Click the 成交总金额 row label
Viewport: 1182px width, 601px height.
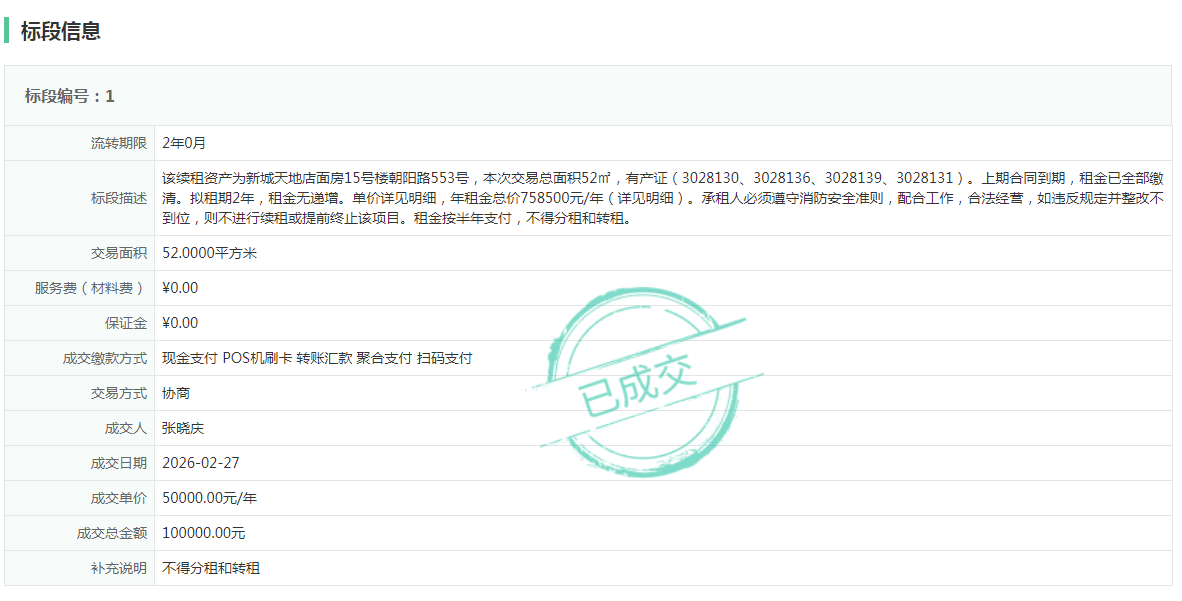pyautogui.click(x=112, y=533)
